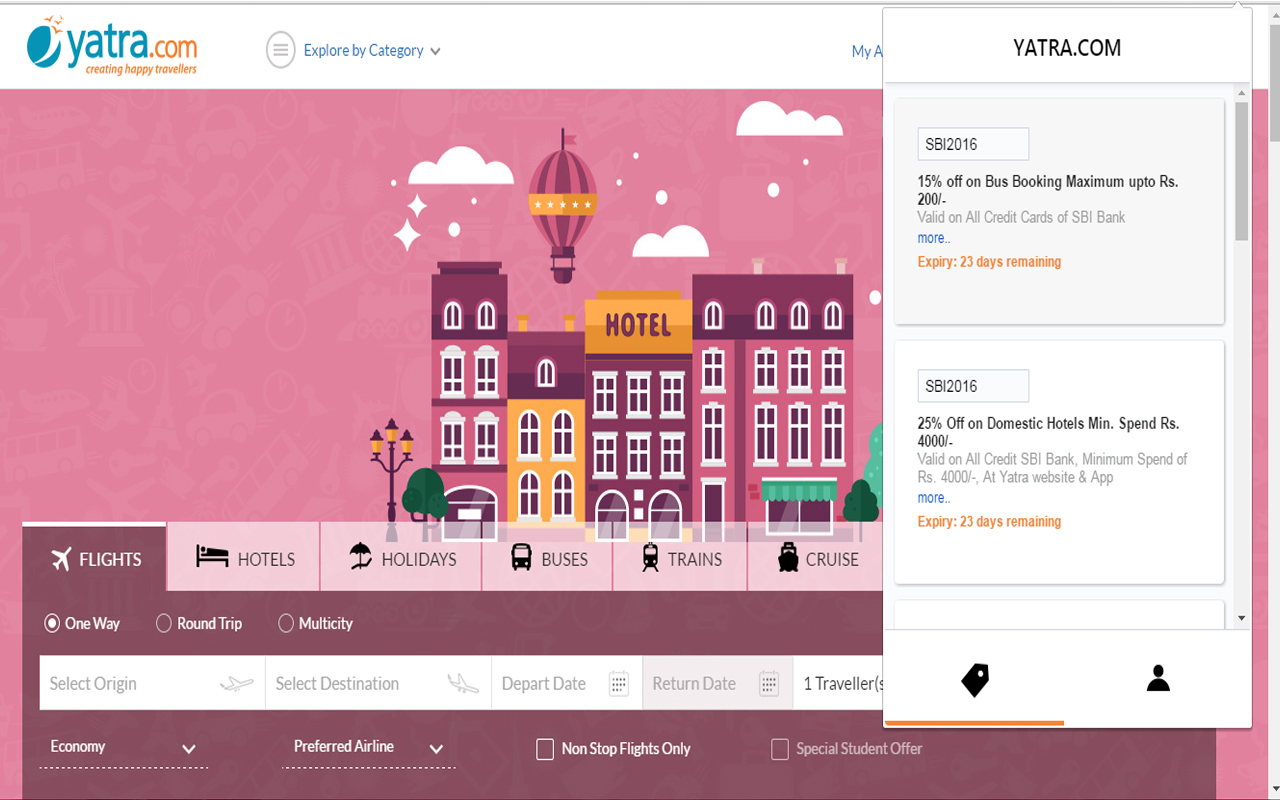Open the Depart Date calendar icon
The width and height of the screenshot is (1280, 800).
[x=619, y=684]
